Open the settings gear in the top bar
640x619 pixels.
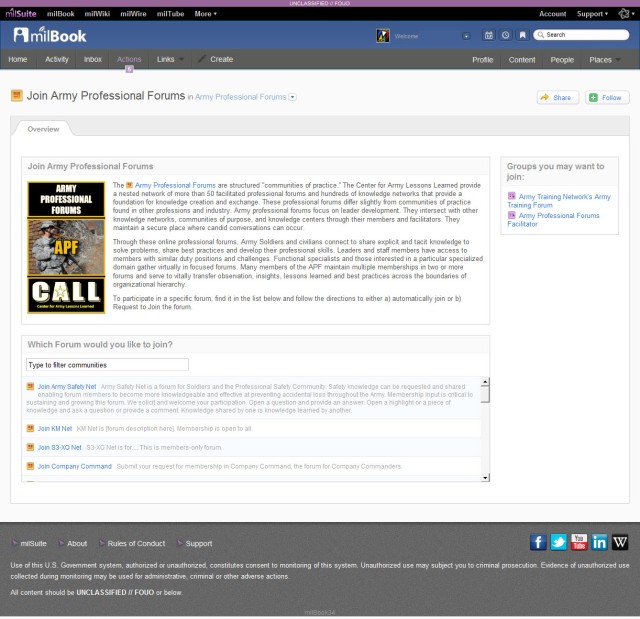[x=624, y=13]
